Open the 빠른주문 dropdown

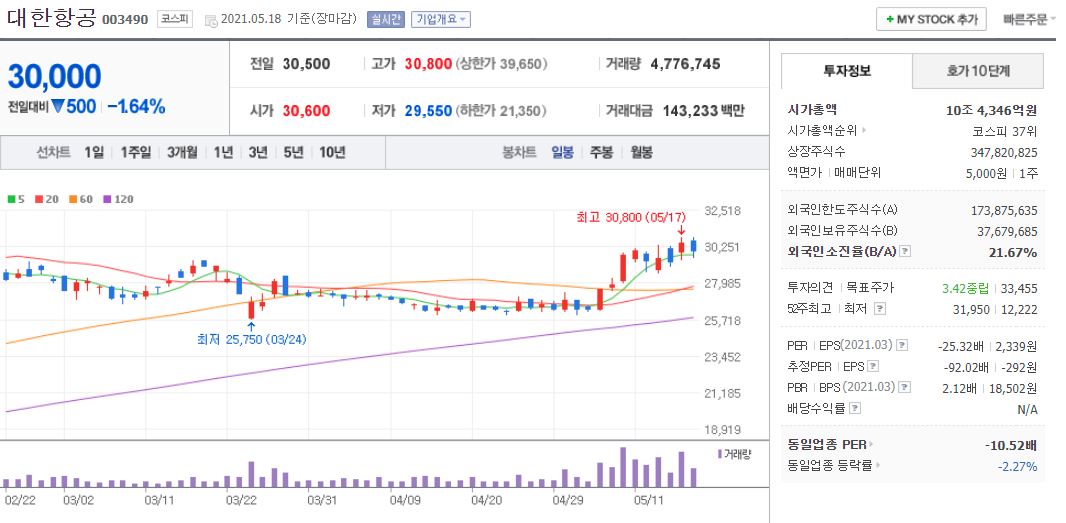click(x=1029, y=19)
